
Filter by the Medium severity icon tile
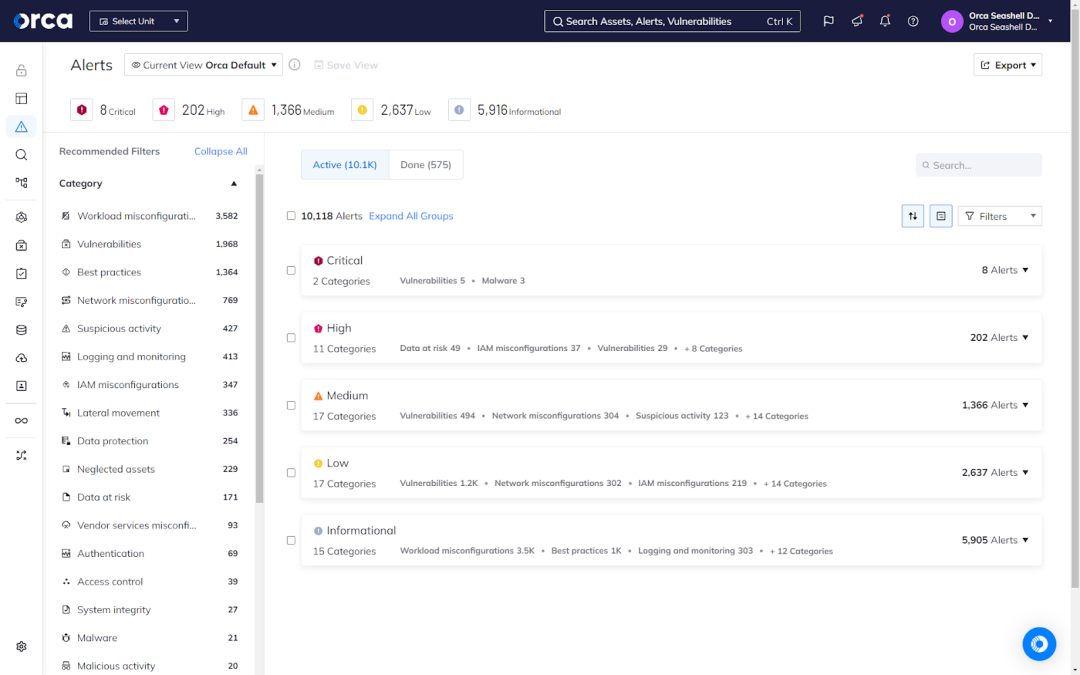pyautogui.click(x=253, y=110)
